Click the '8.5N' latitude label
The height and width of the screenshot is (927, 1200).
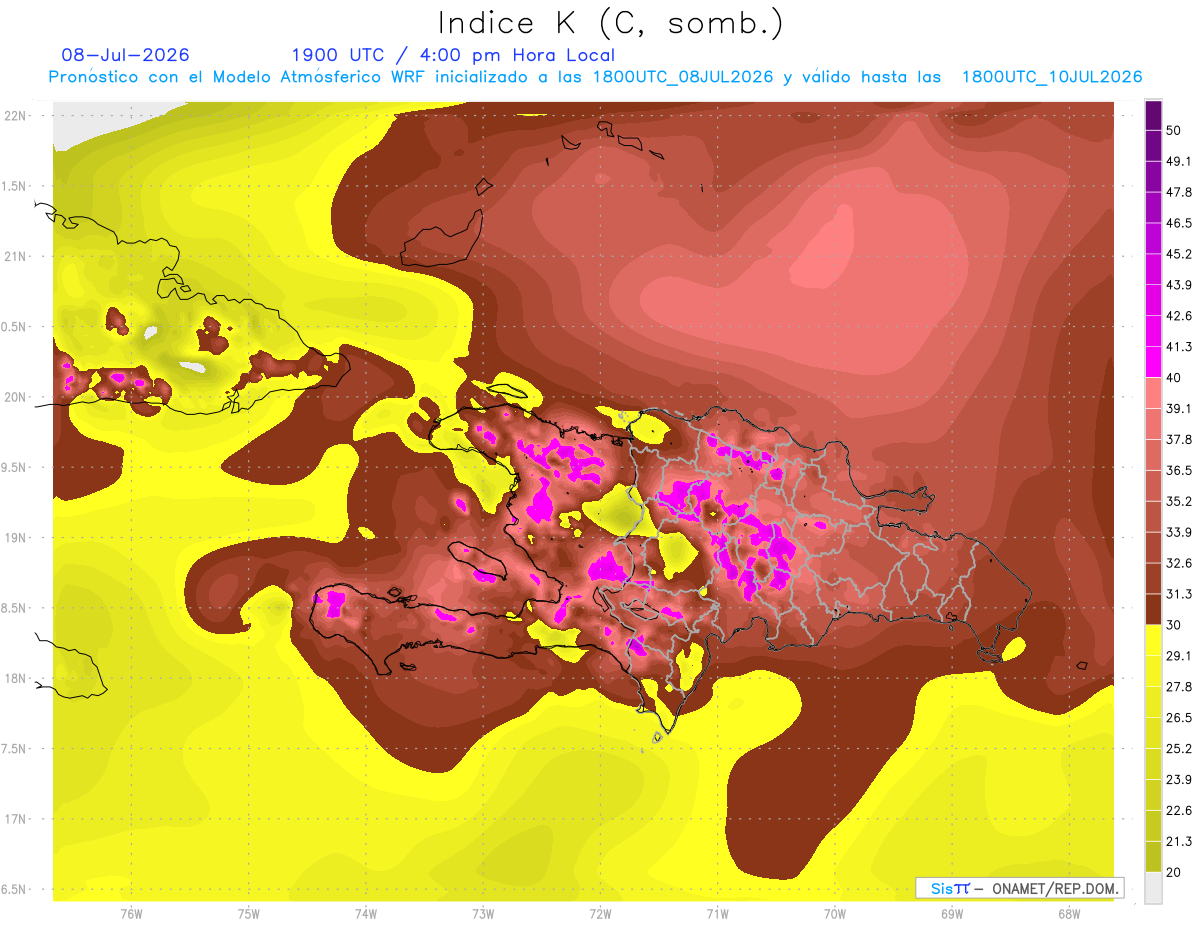(x=15, y=608)
